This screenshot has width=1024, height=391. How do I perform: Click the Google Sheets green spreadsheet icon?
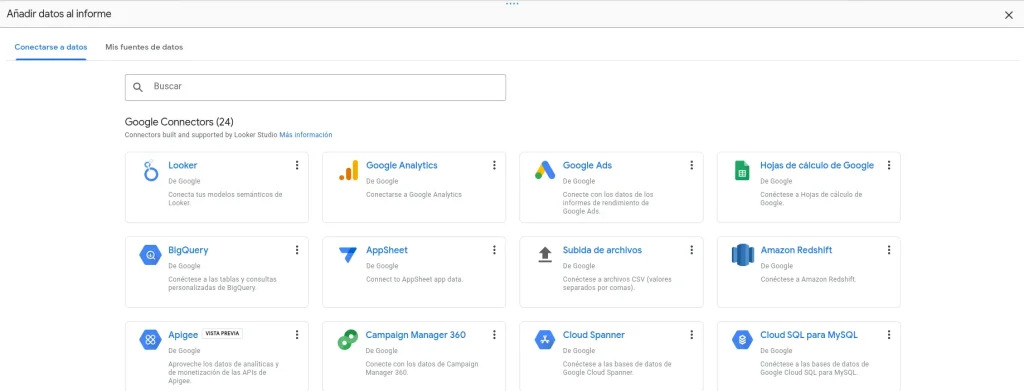click(x=742, y=170)
